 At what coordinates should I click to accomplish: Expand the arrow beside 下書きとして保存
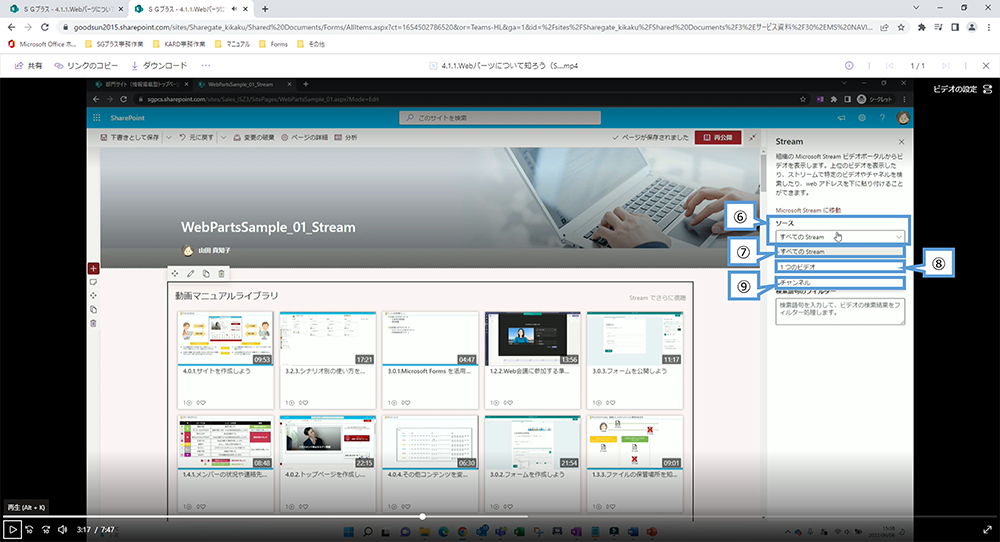[x=169, y=137]
